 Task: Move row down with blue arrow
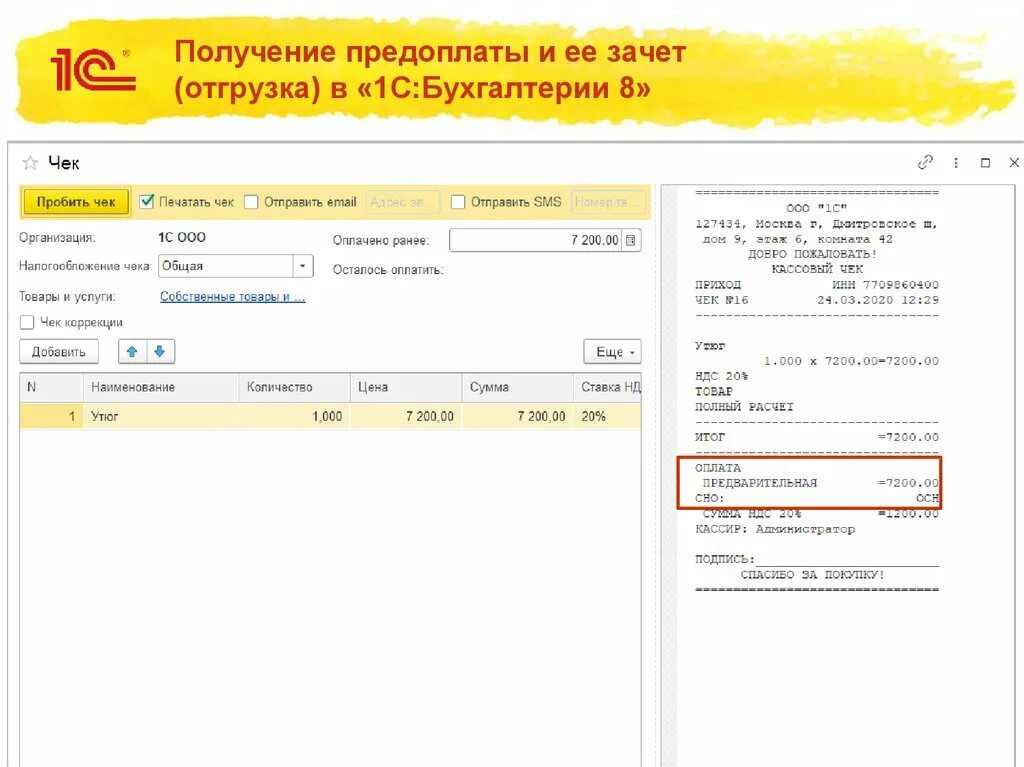[160, 351]
